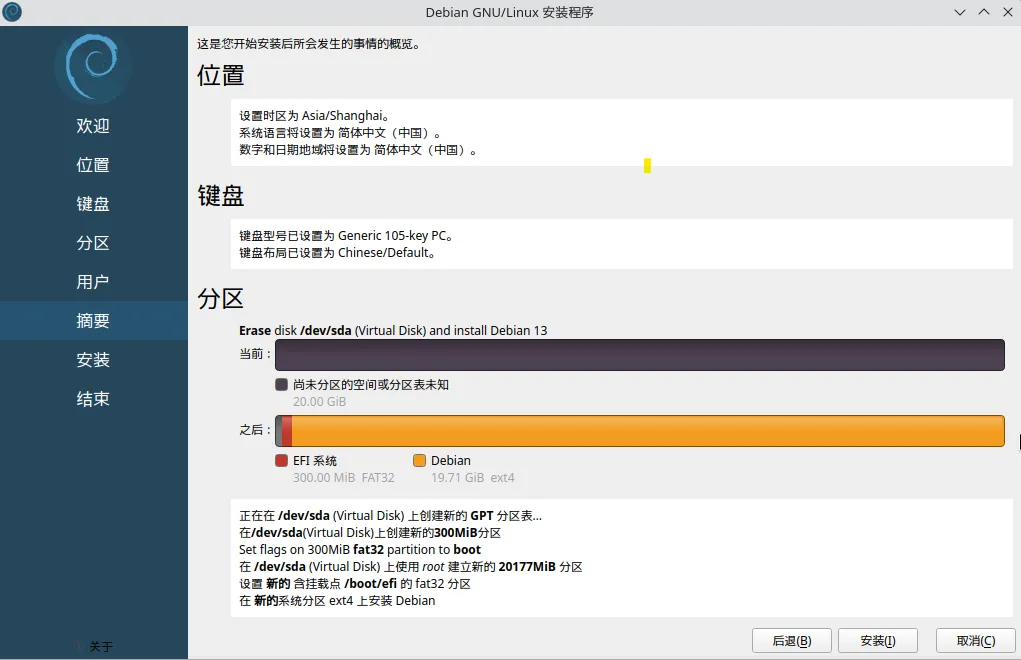Select the 欢迎 step in the sidebar
Viewport: 1021px width, 660px height.
pos(93,126)
